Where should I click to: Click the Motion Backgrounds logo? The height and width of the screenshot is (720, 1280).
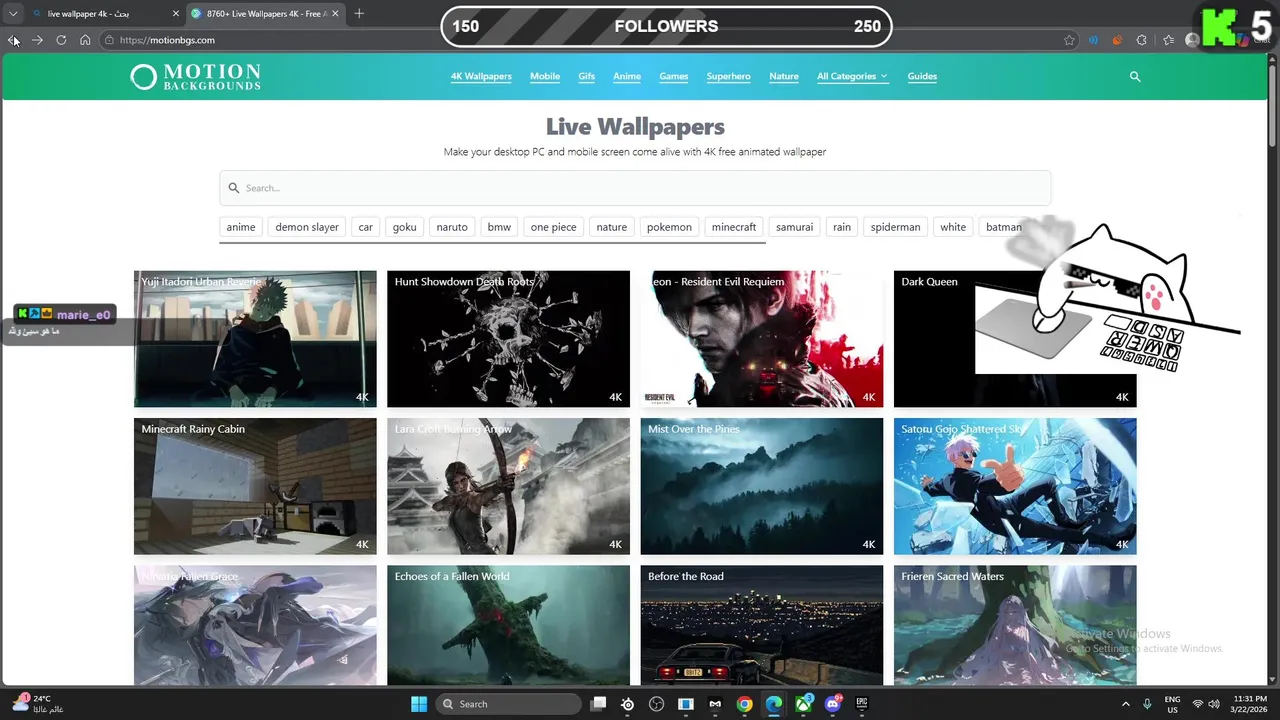click(x=196, y=77)
